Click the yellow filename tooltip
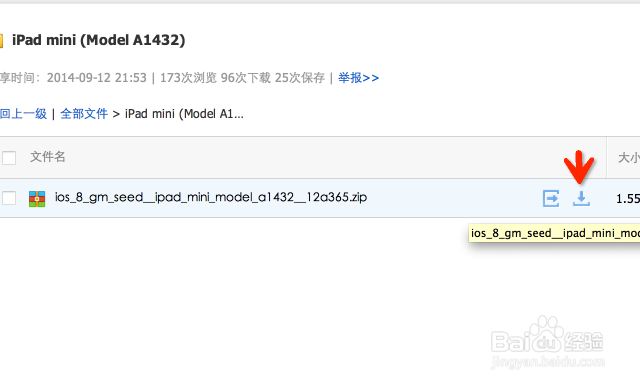This screenshot has height=384, width=640. tap(554, 233)
